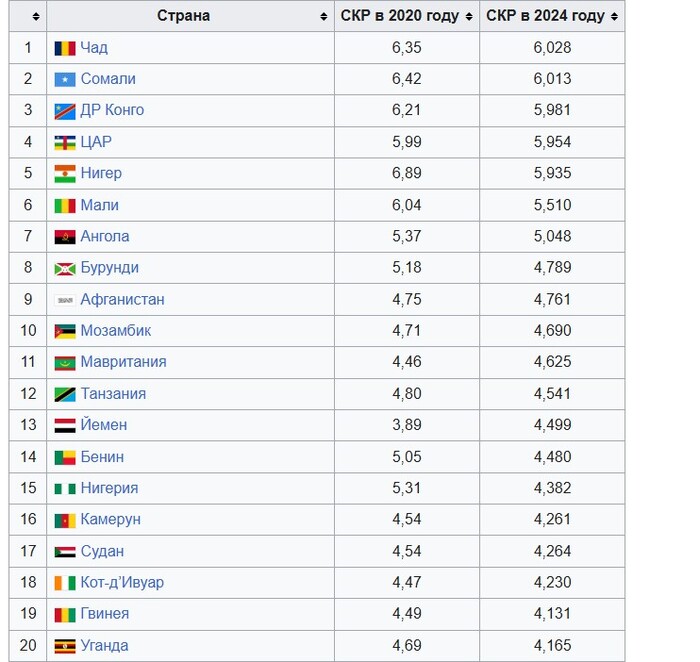Select the Мали 2024 value cell
The image size is (700, 662).
click(552, 205)
